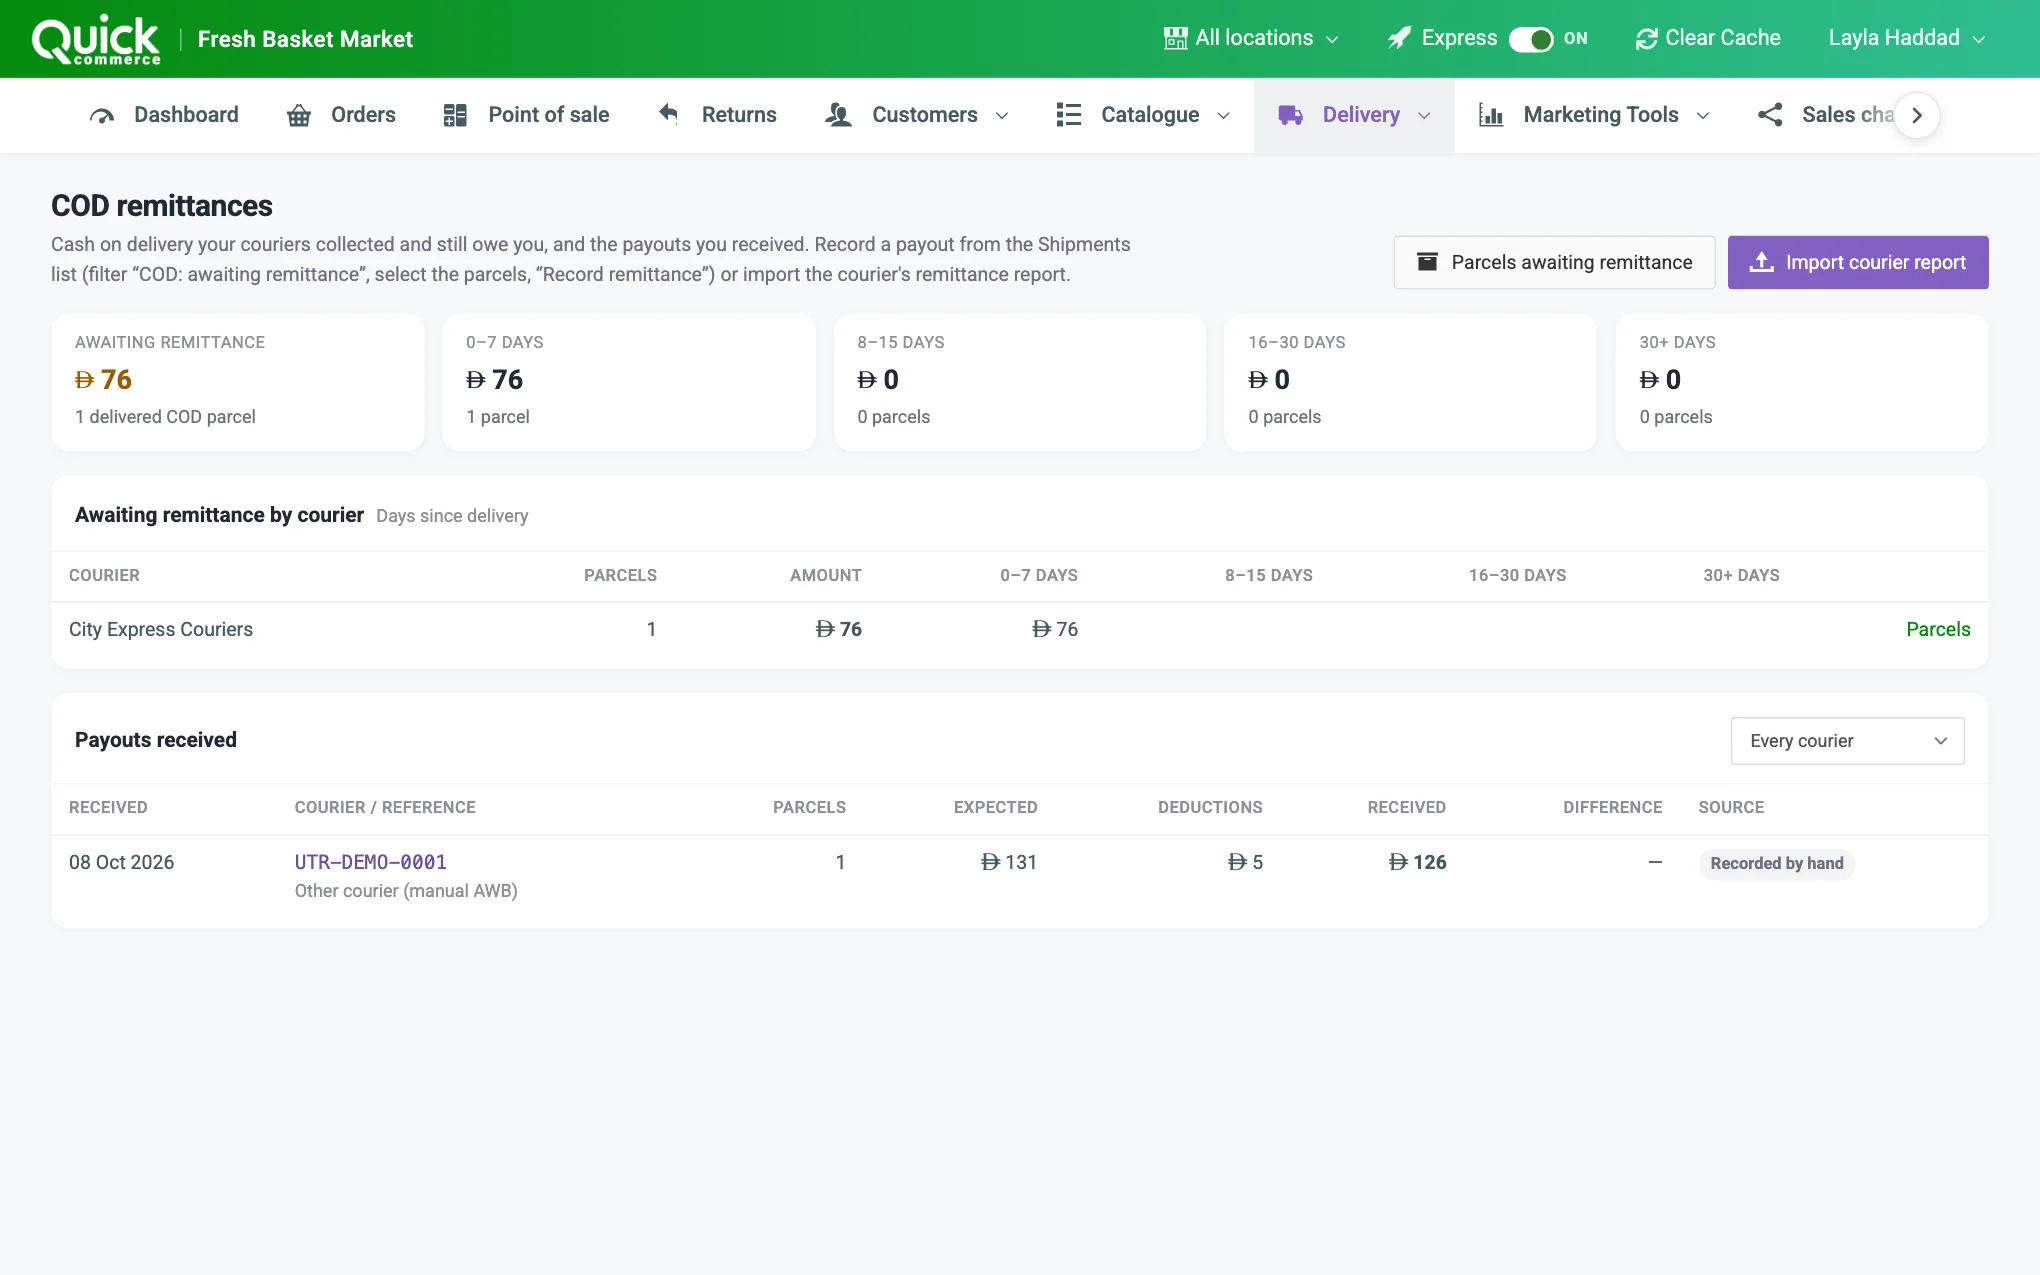
Task: Click the Returns arrow icon
Action: (669, 114)
